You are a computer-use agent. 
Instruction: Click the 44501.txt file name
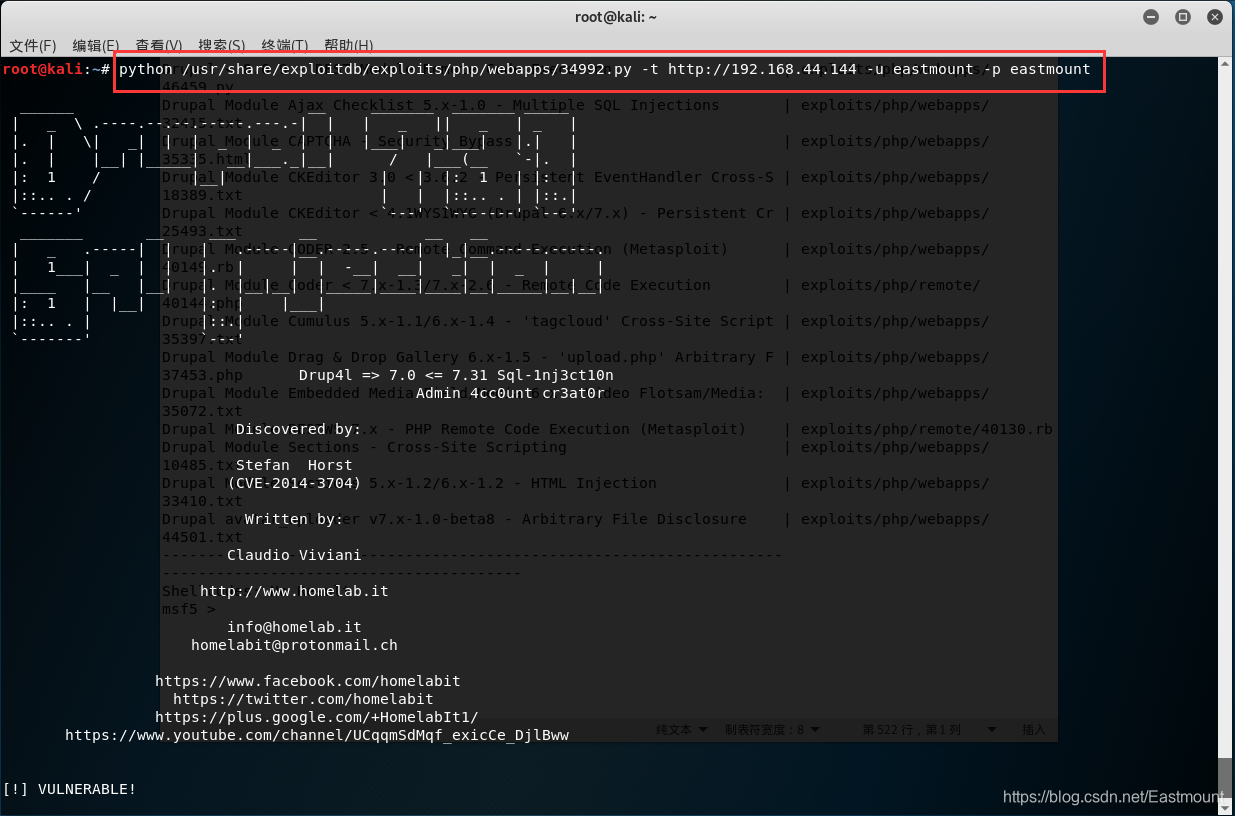tap(202, 537)
